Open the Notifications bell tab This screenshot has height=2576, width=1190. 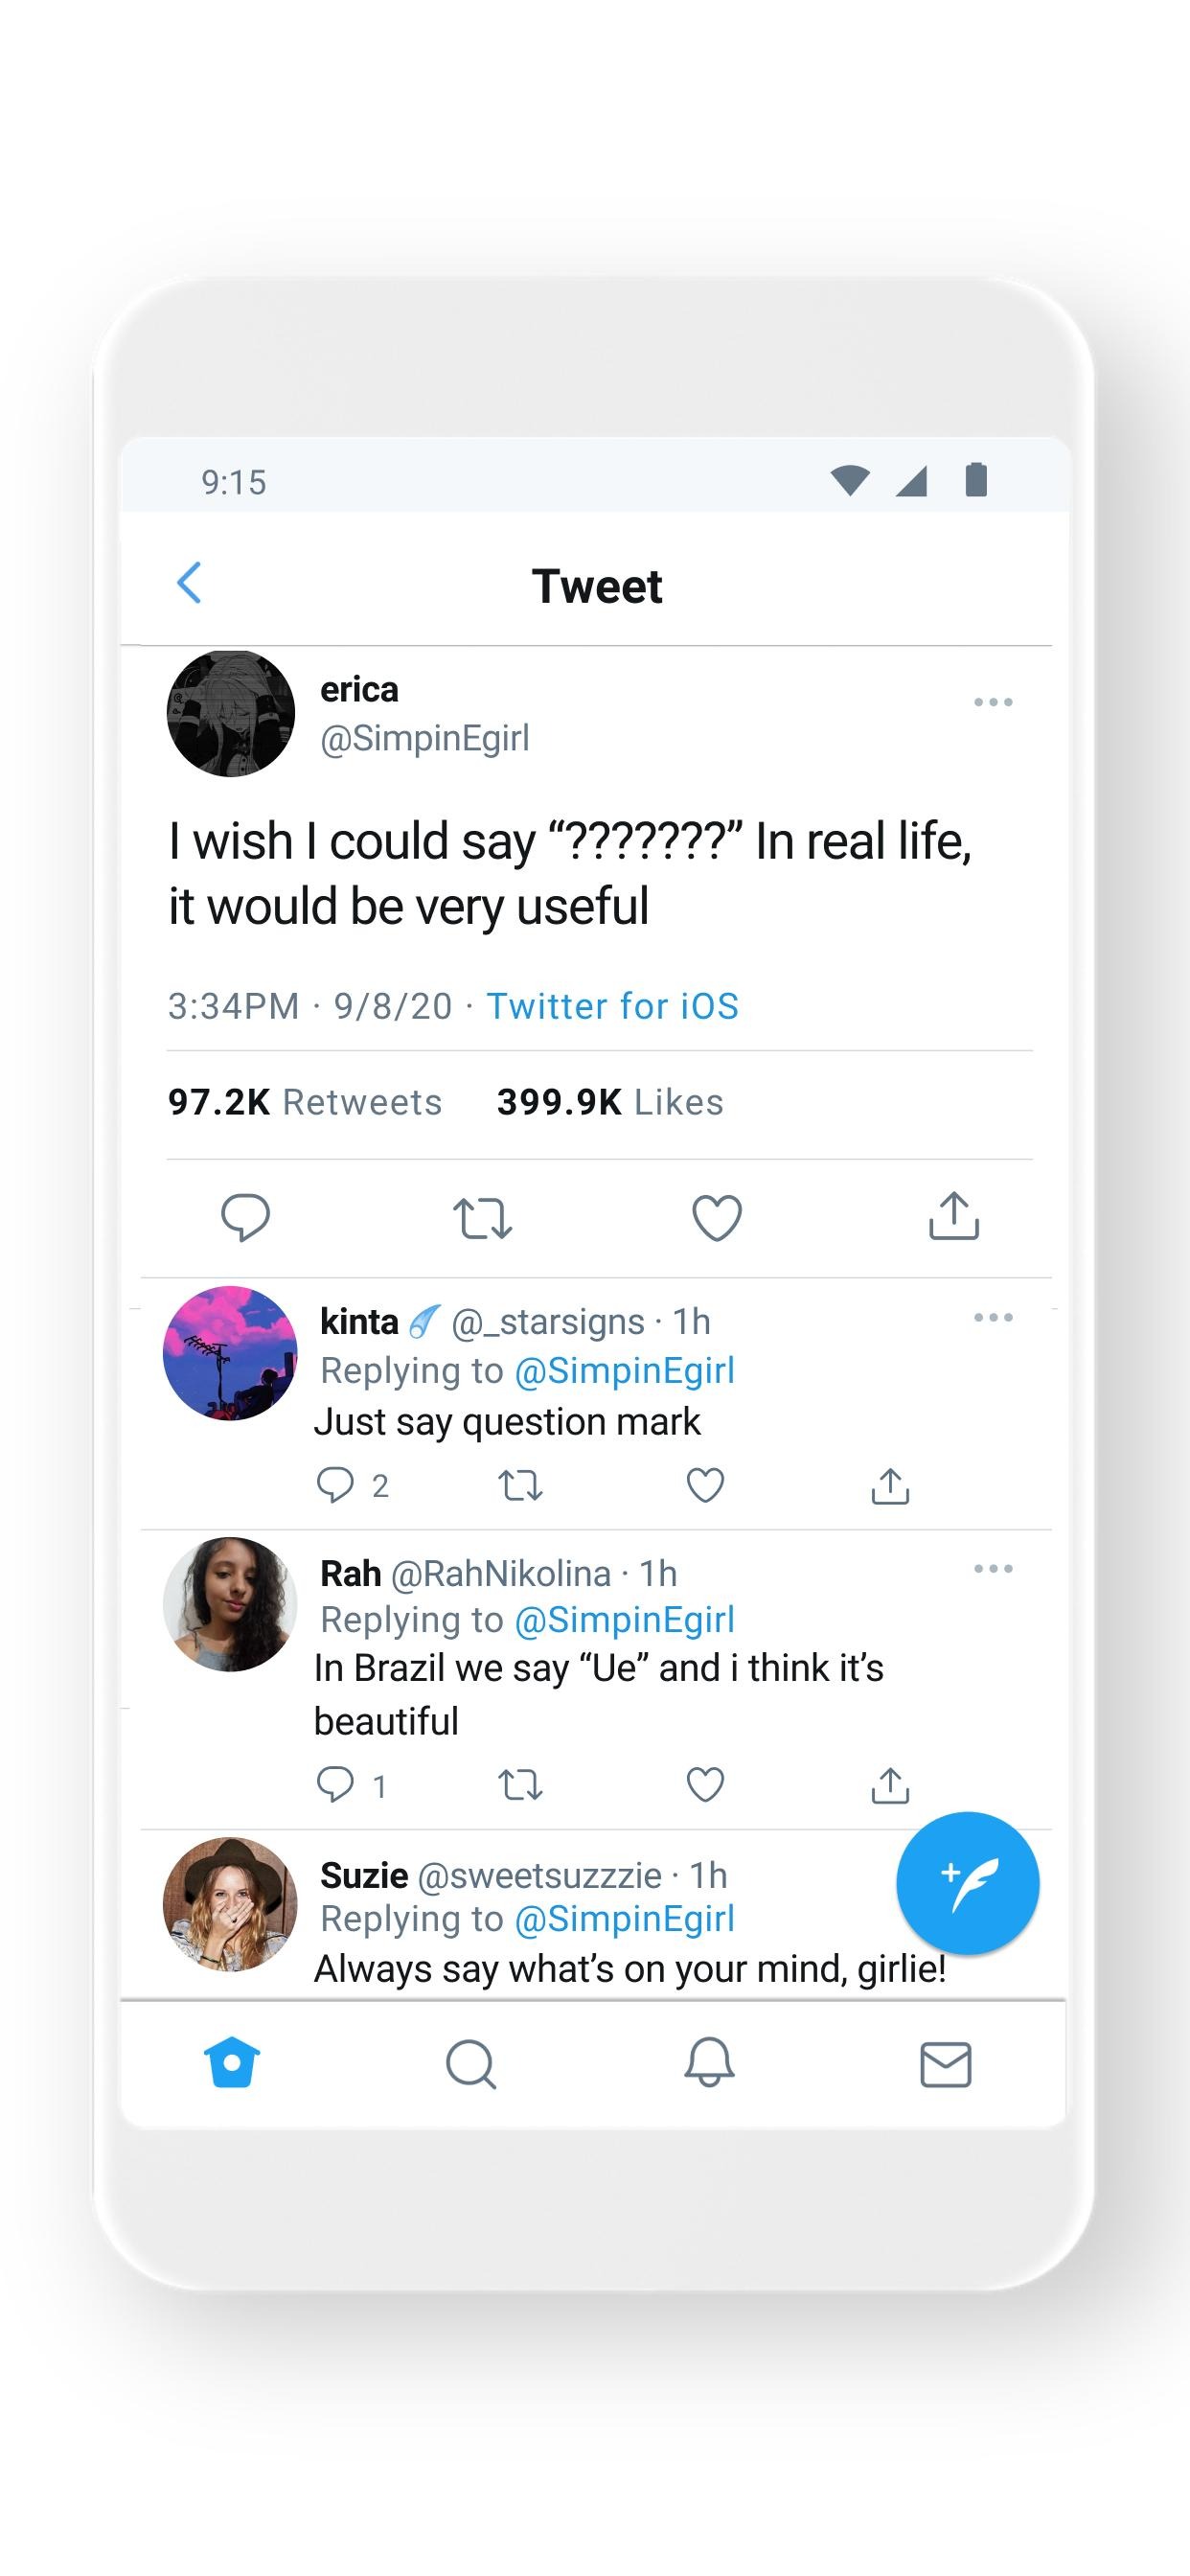(x=709, y=2064)
